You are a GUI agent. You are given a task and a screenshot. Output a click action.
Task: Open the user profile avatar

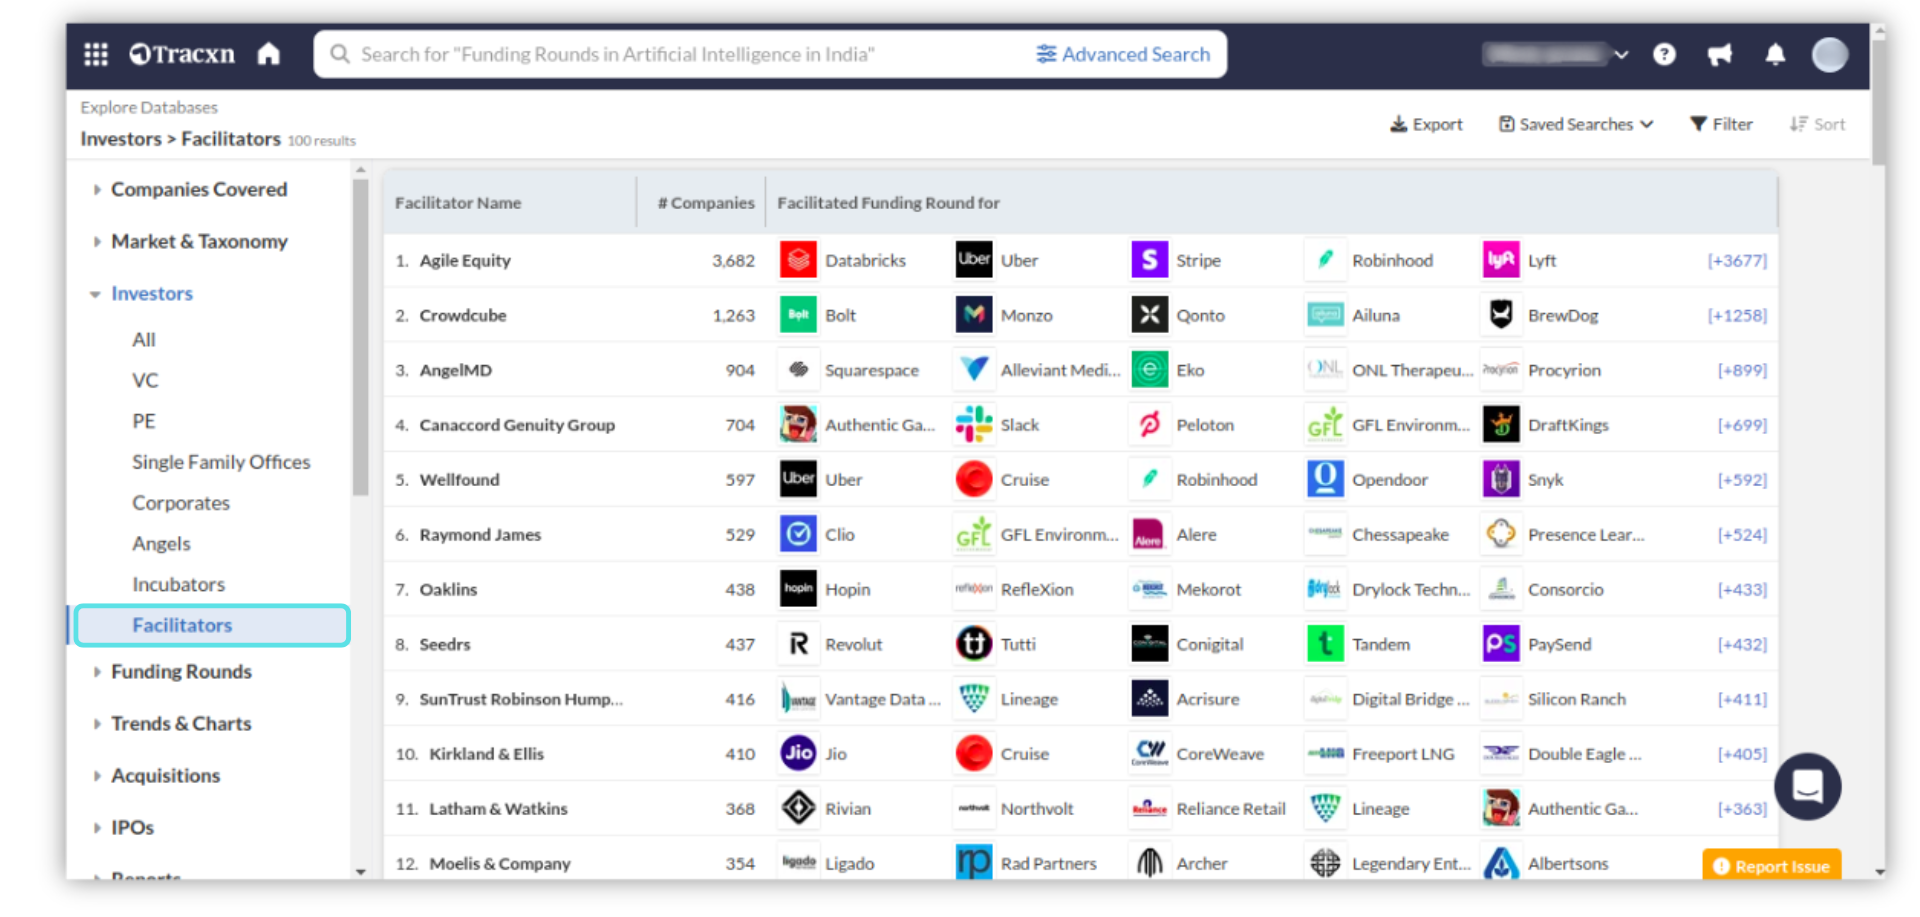(1829, 54)
